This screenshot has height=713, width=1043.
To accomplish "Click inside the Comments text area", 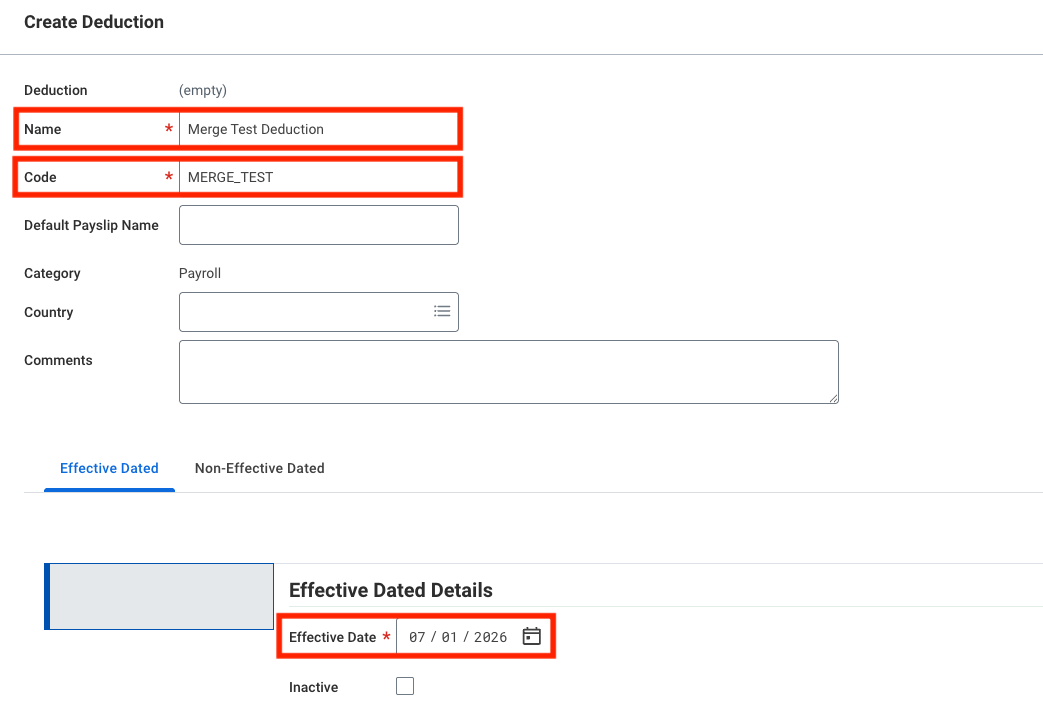I will 509,372.
